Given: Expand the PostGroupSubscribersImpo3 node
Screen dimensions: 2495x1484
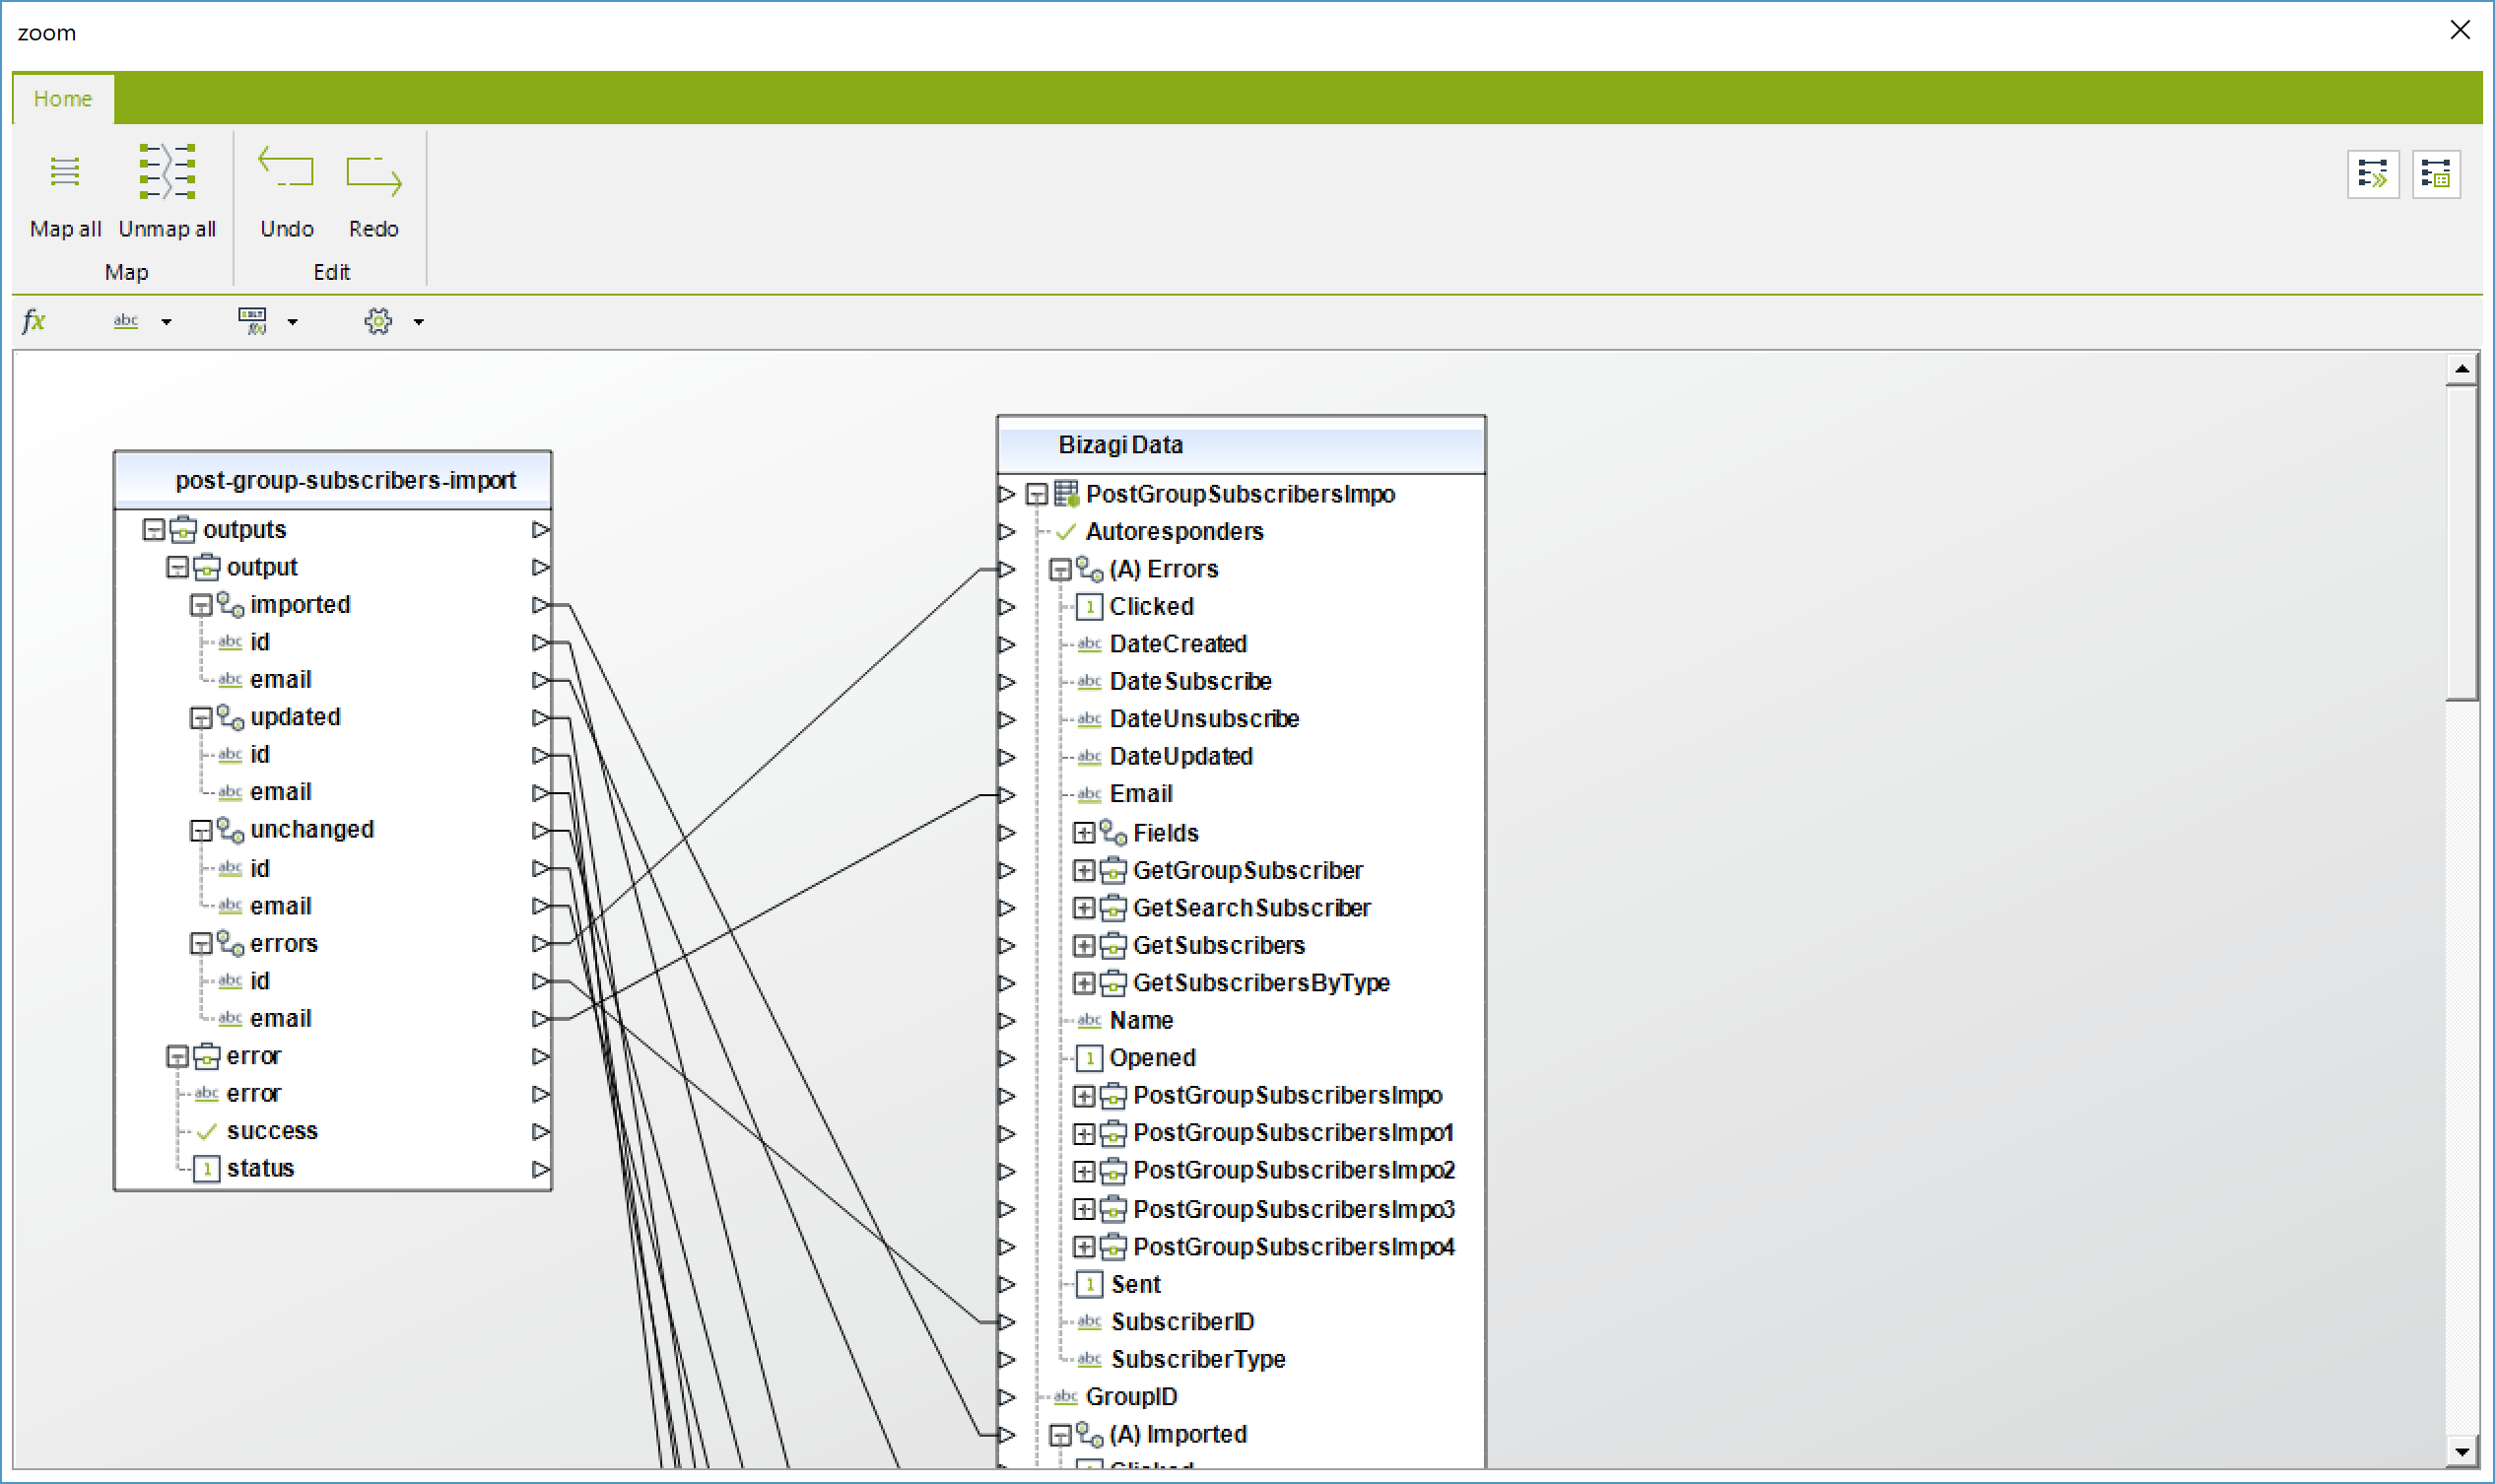Looking at the screenshot, I should point(1084,1210).
